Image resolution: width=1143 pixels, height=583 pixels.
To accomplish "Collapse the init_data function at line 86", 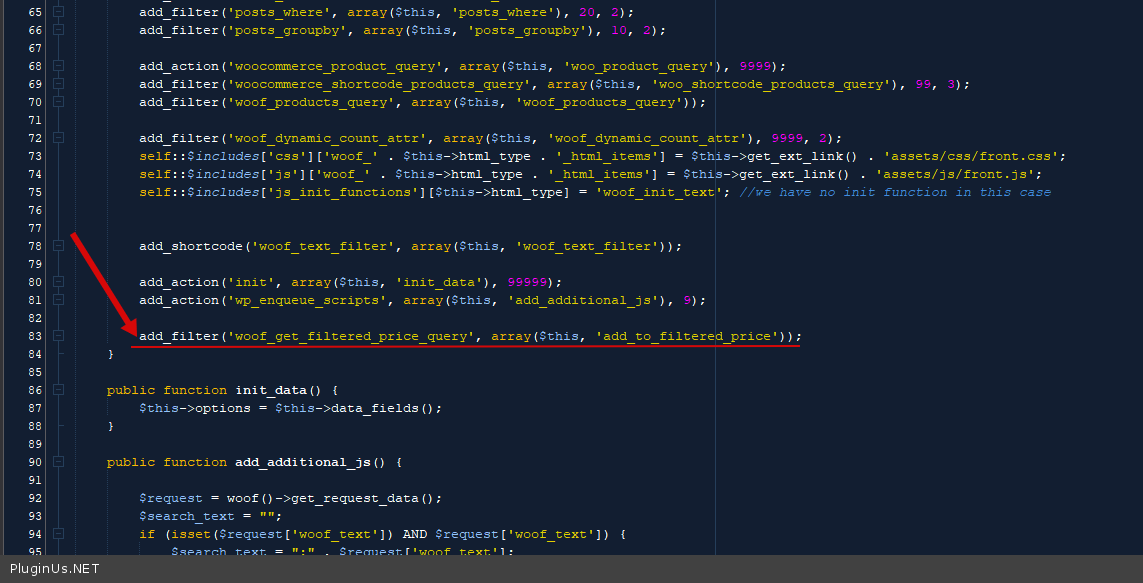I will (x=58, y=390).
